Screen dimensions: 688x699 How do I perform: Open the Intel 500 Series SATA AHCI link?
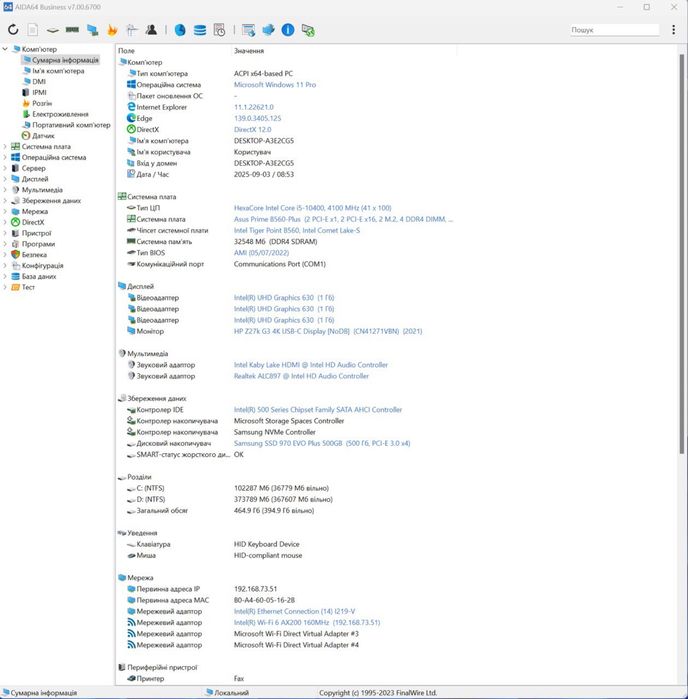click(318, 410)
